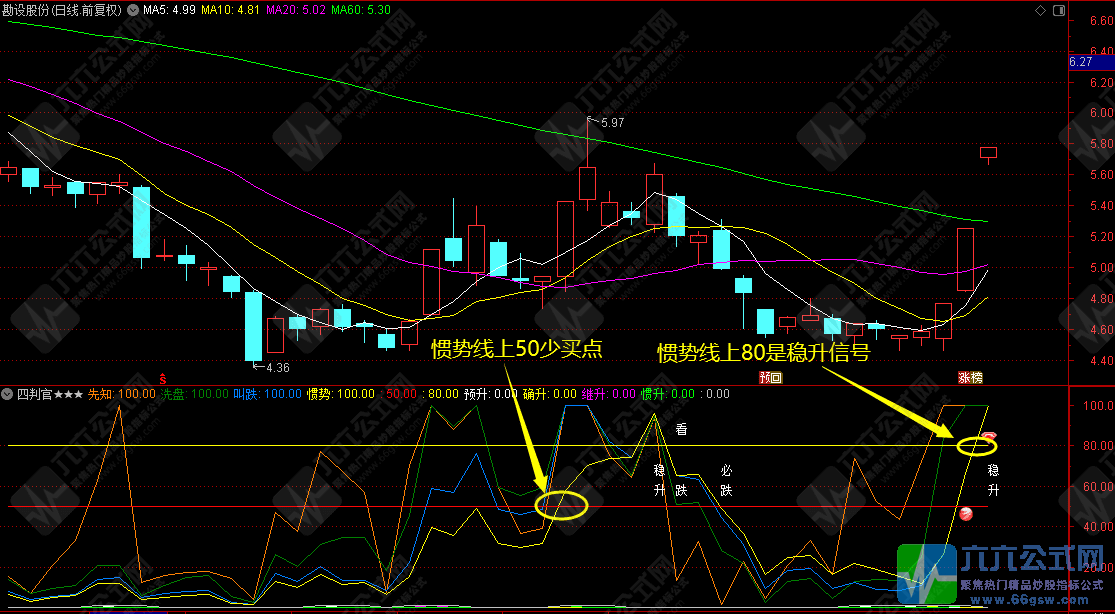Click the red ball icon near 80 line

click(989, 437)
